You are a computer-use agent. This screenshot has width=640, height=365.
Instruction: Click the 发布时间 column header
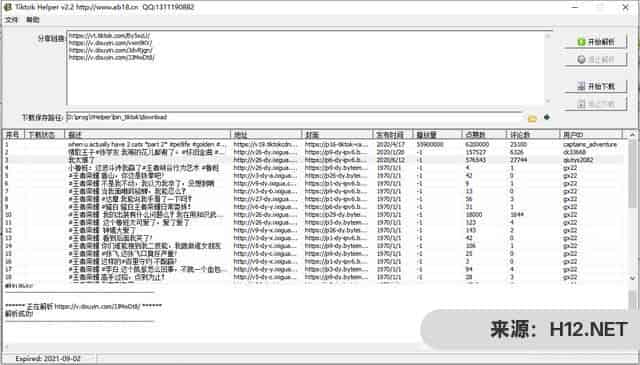(x=392, y=134)
